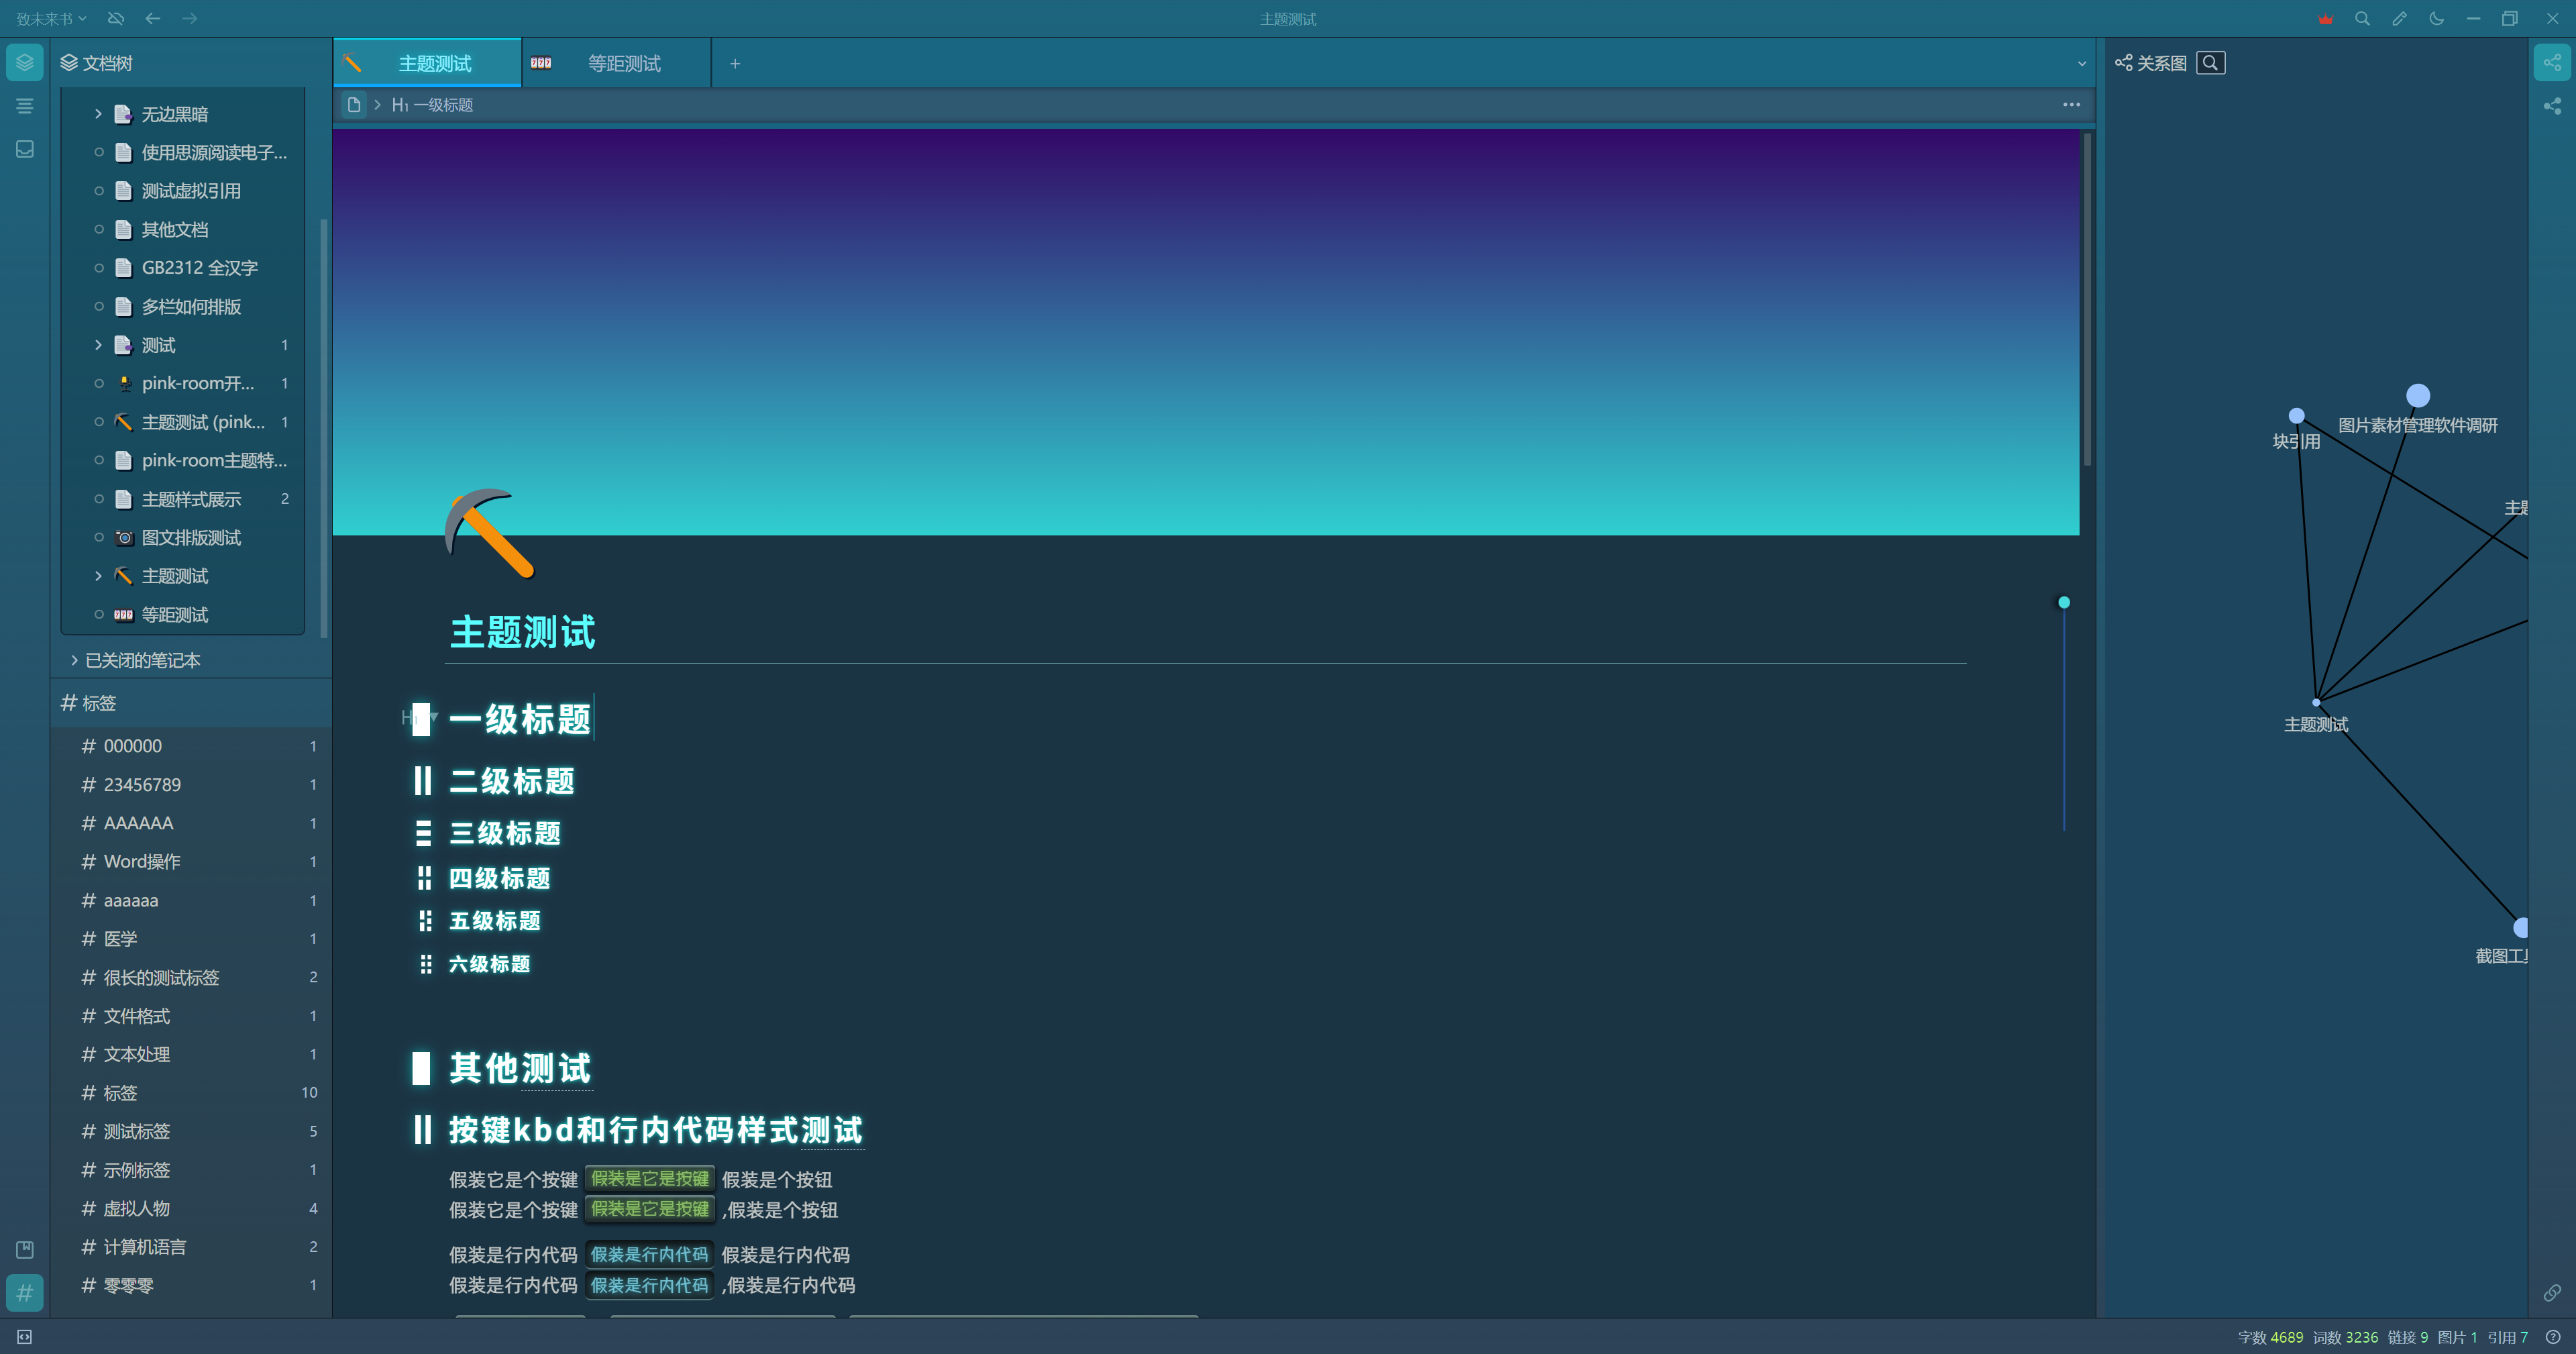The width and height of the screenshot is (2576, 1354).
Task: Open the bookmarks icon in left dock
Action: tap(25, 1249)
